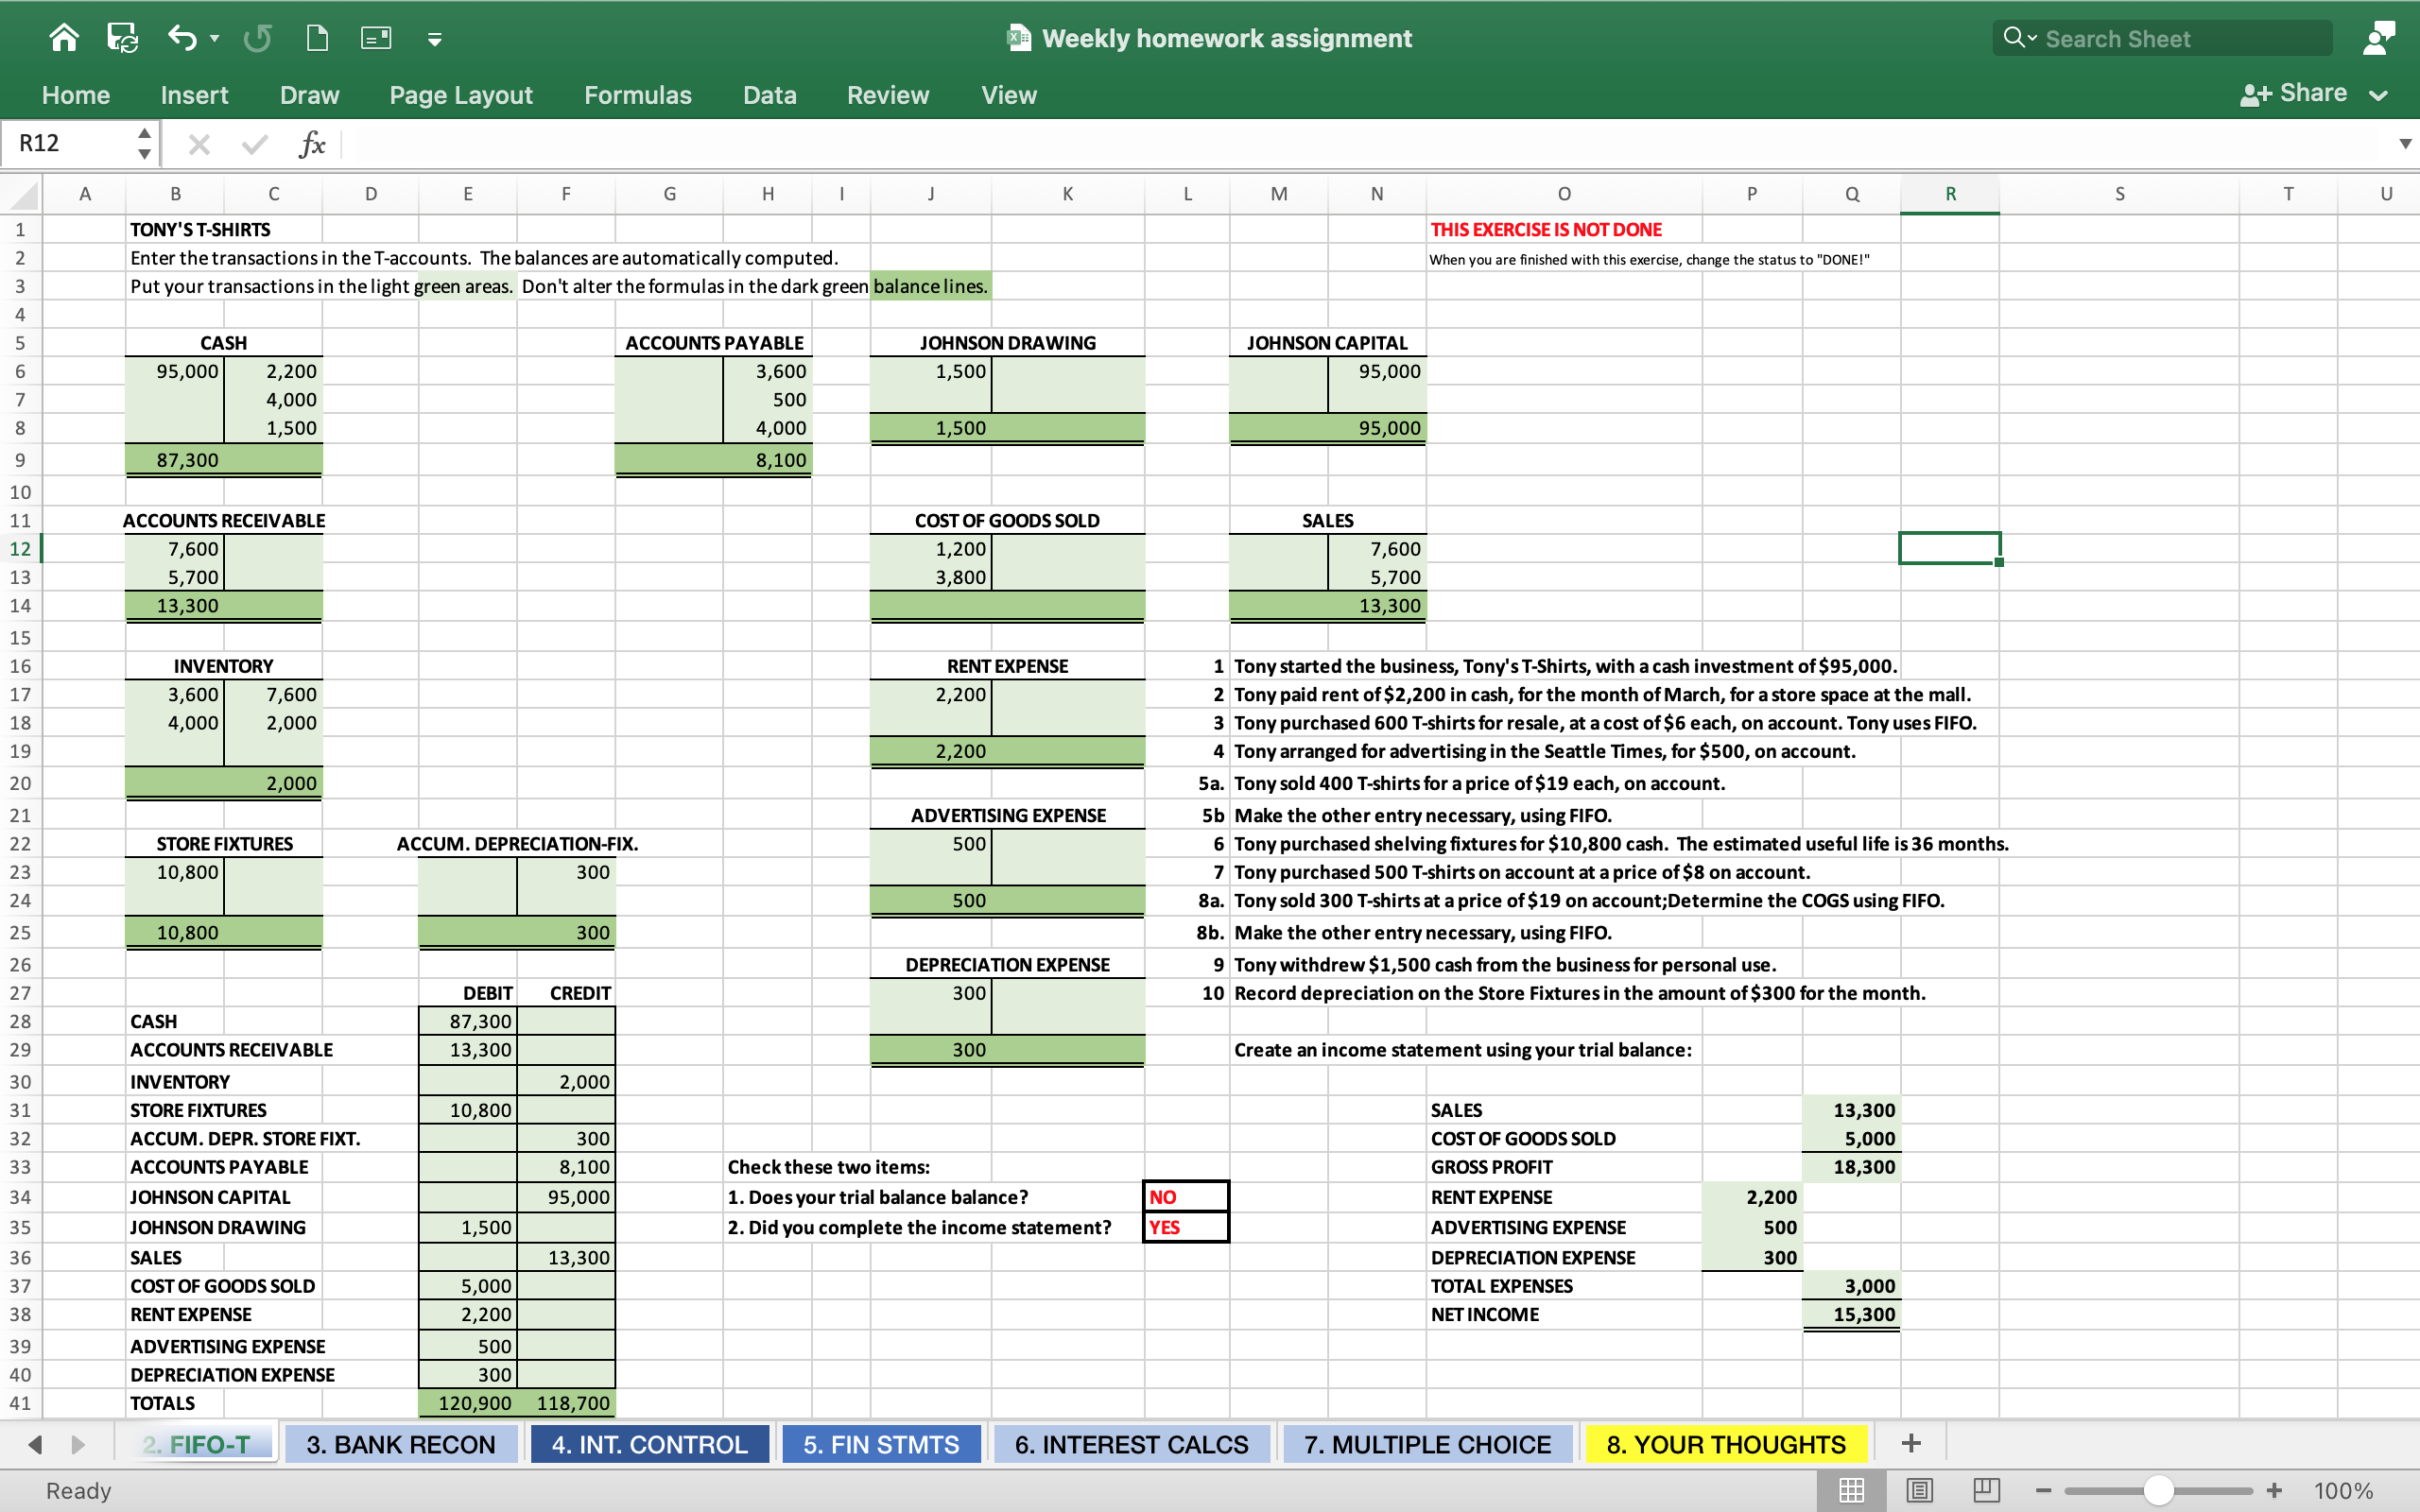Click the Share button
This screenshot has height=1512, width=2420.
[2295, 94]
